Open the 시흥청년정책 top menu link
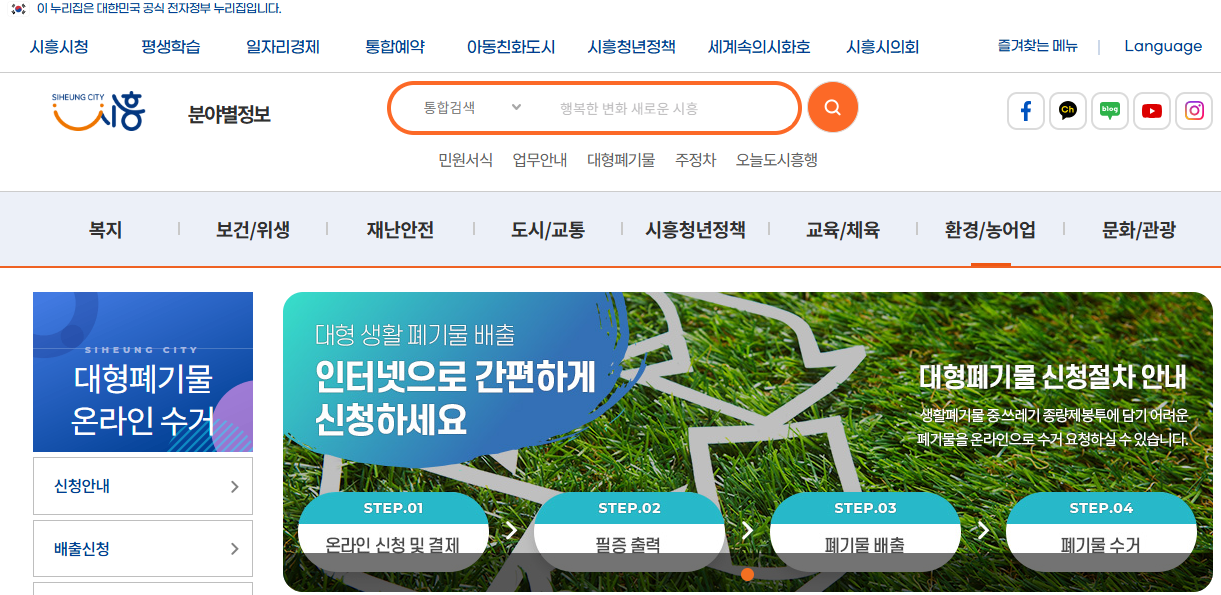This screenshot has height=595, width=1221. (632, 47)
